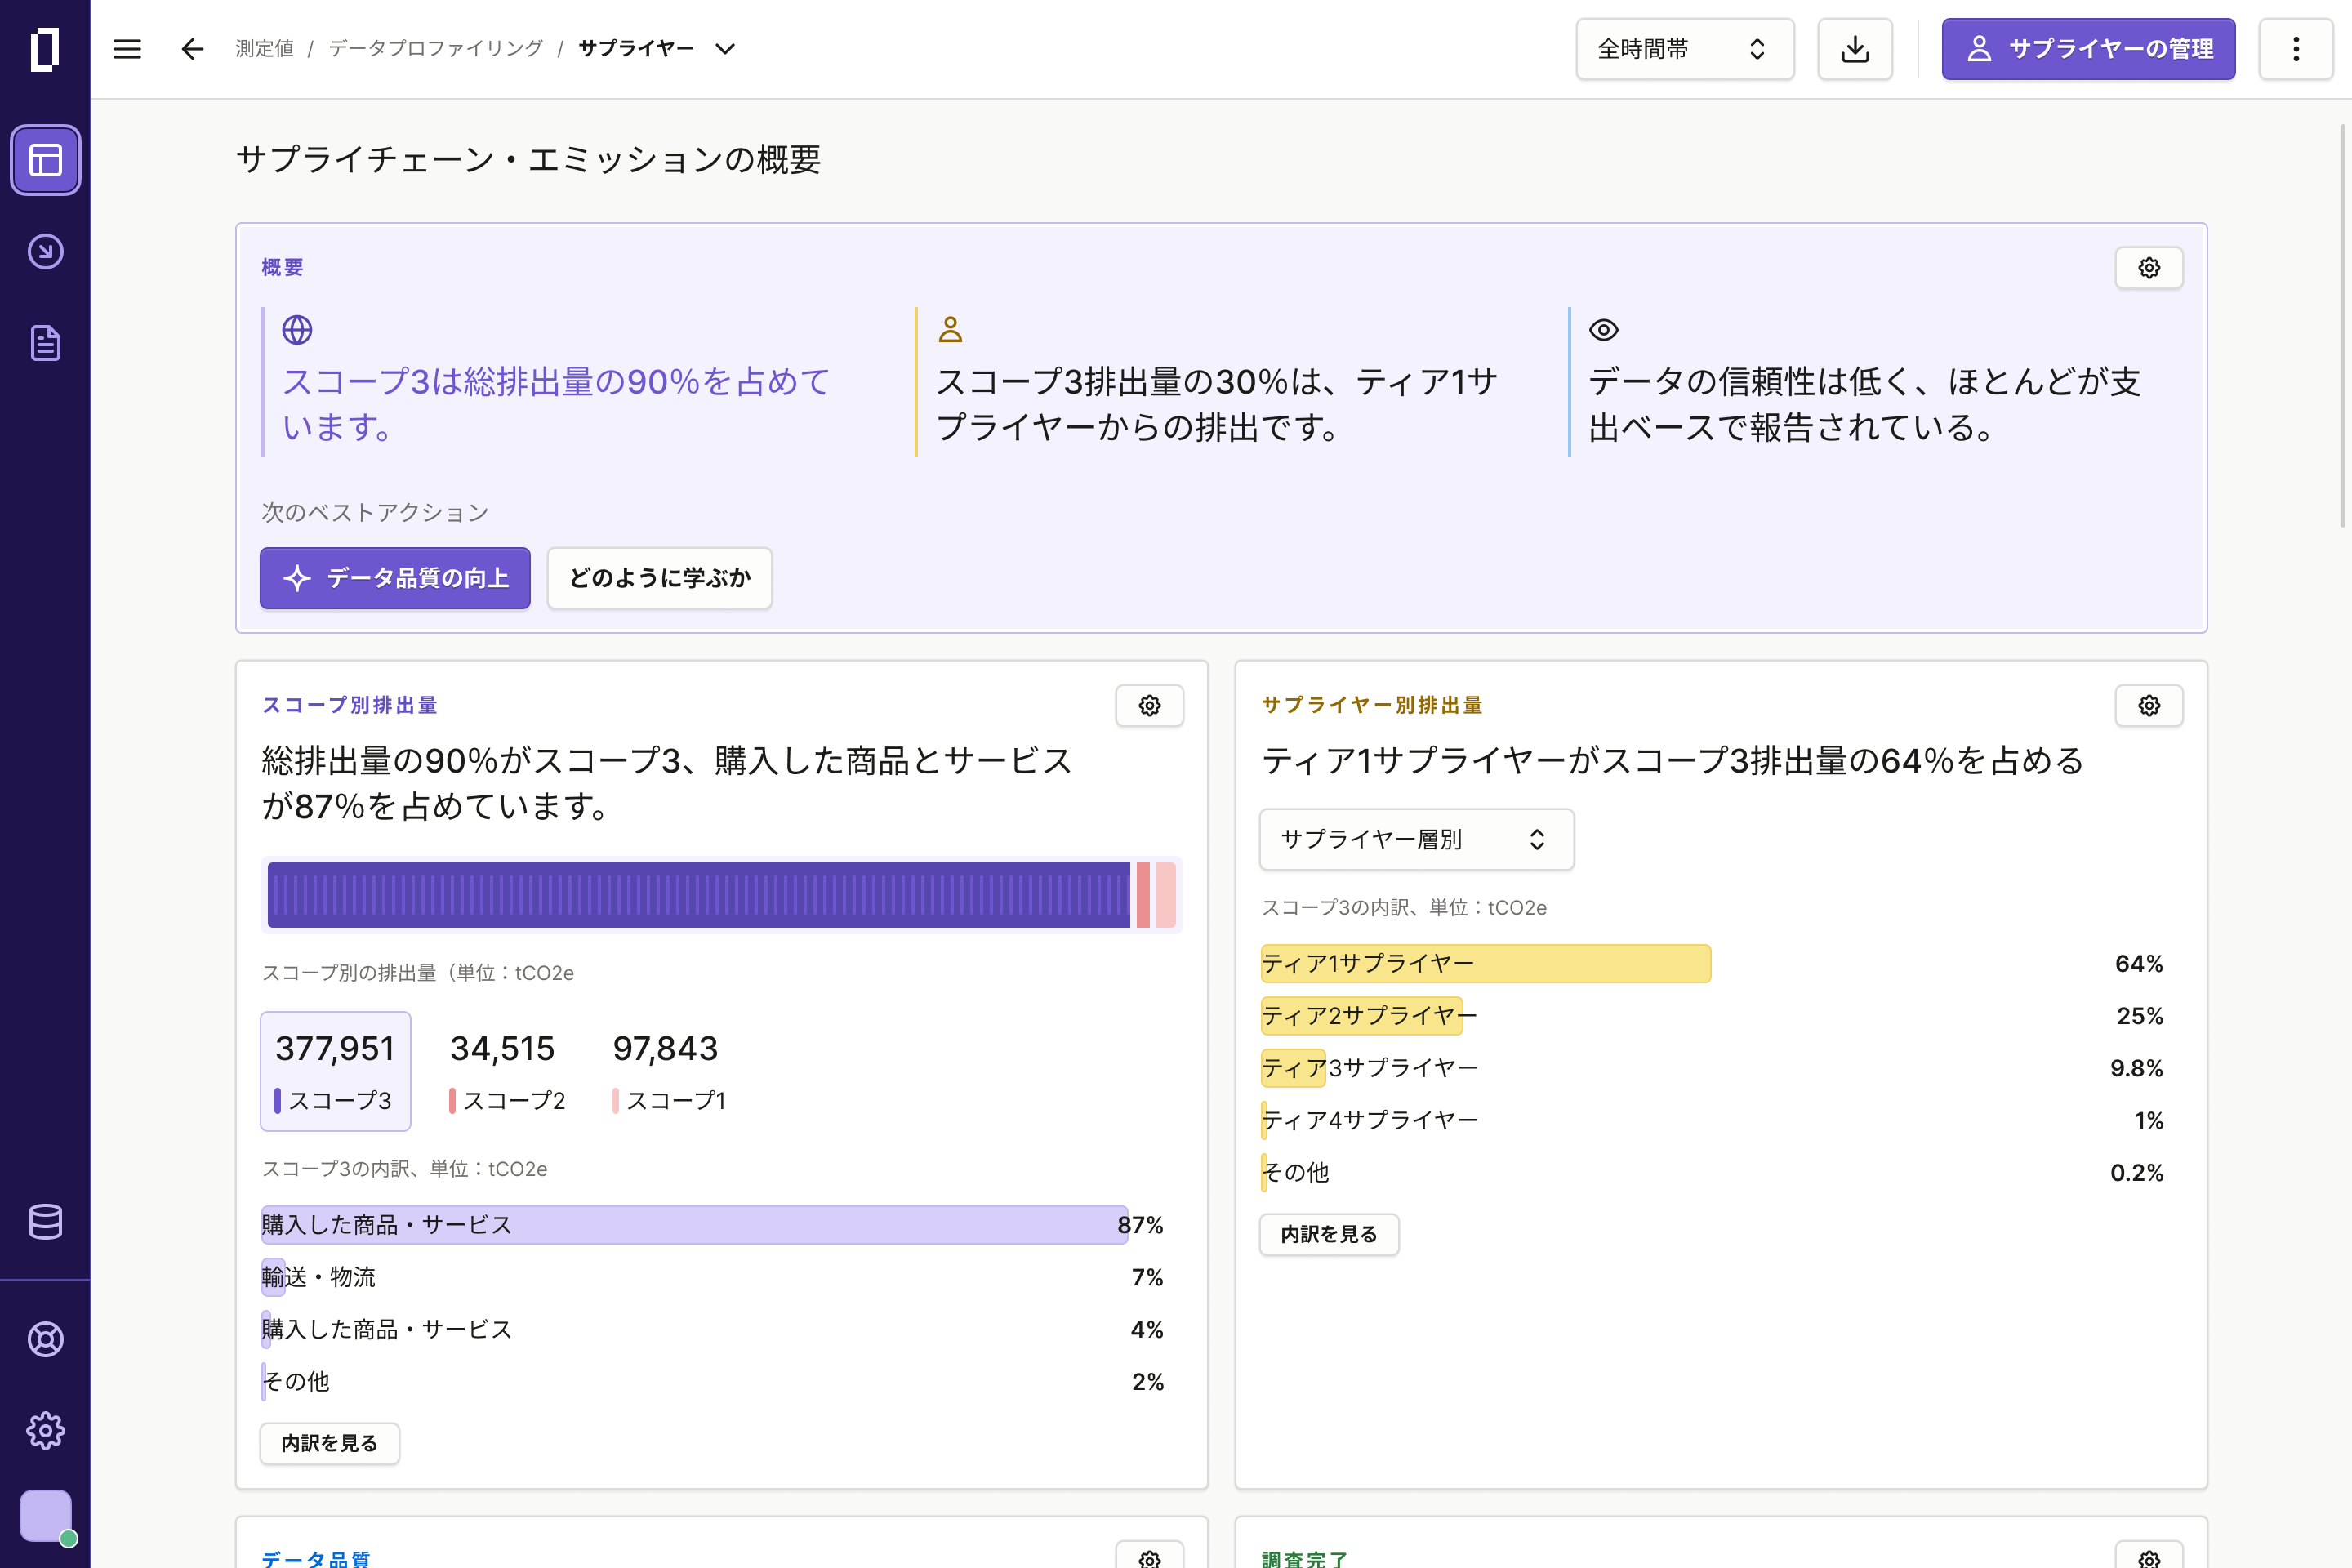2352x1568 pixels.
Task: Open the サプライヤー層別 dropdown
Action: coord(1416,839)
